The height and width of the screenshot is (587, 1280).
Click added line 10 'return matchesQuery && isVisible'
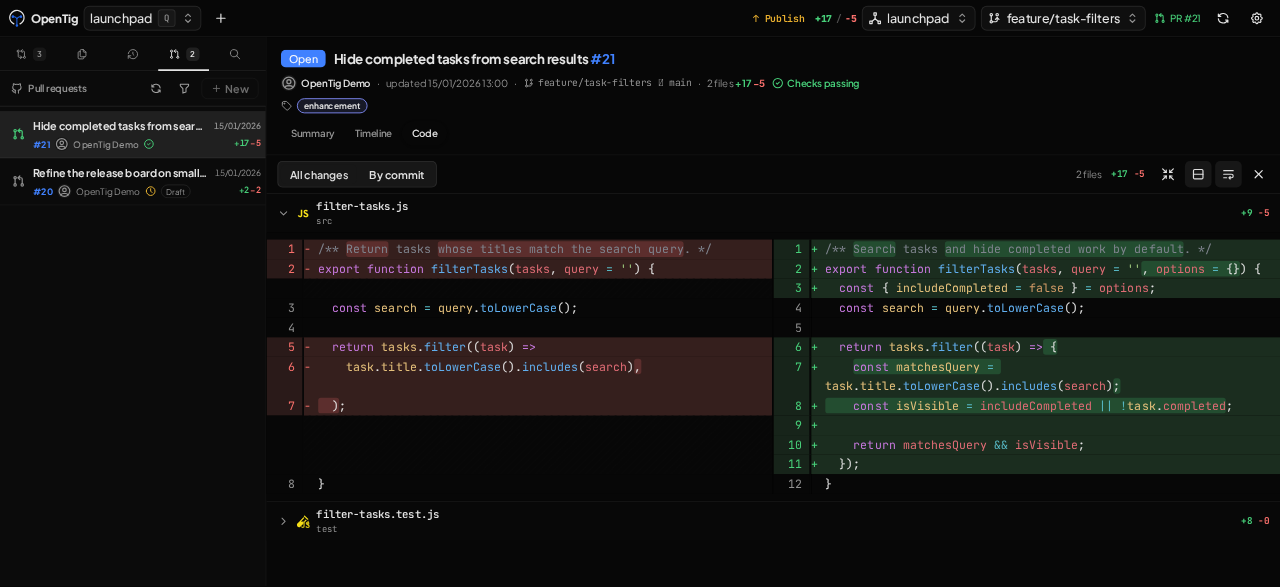pos(1027,445)
